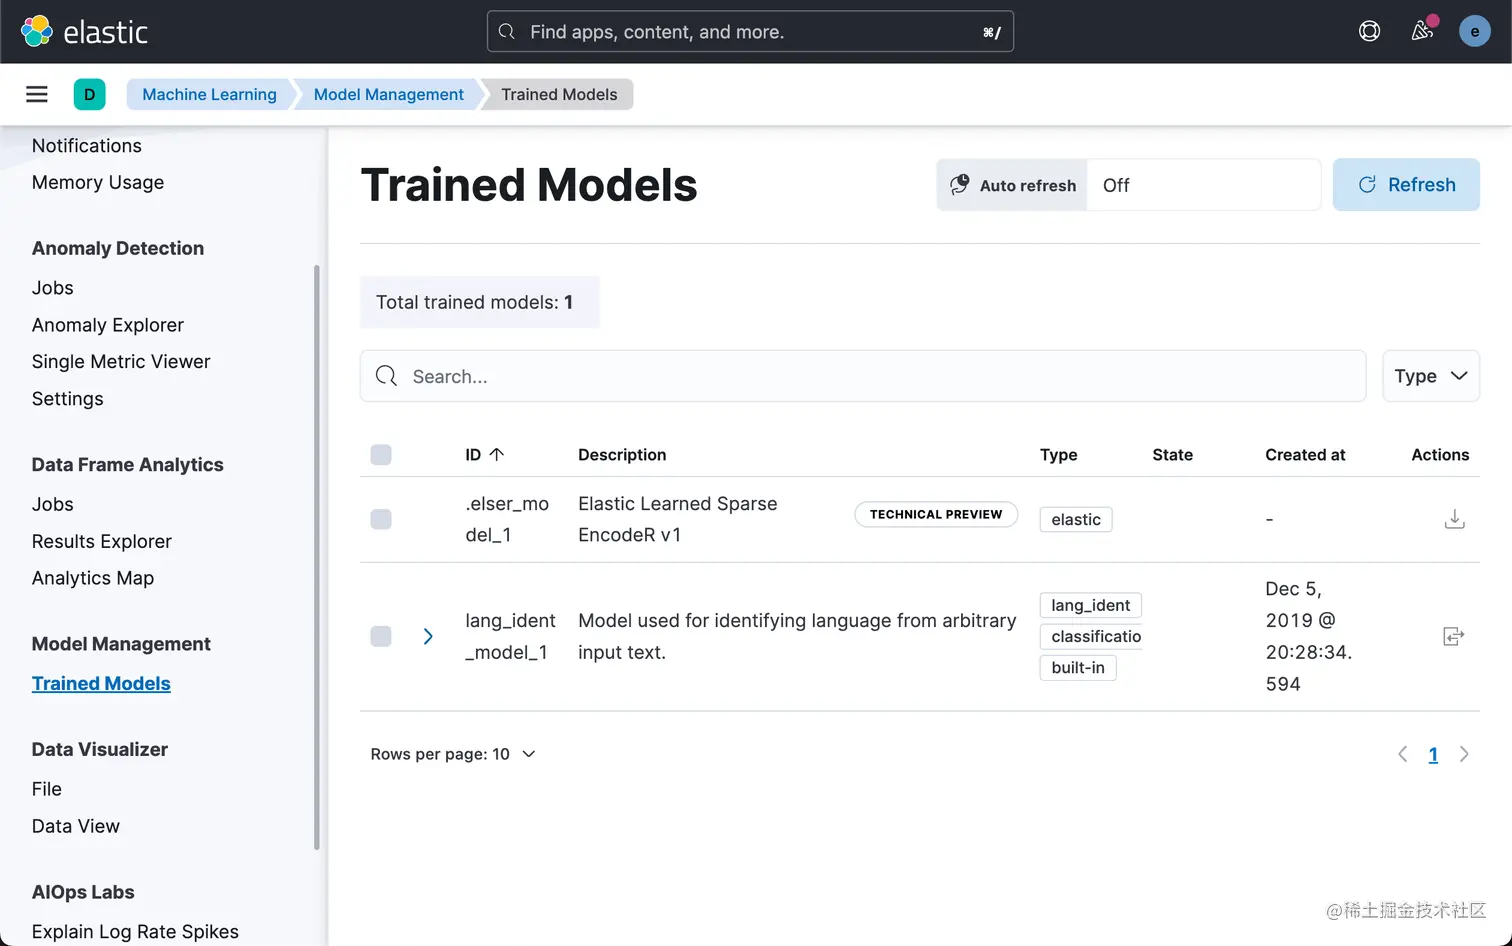Click the lang_ident_model_1 action icon
The image size is (1512, 946).
1454,636
